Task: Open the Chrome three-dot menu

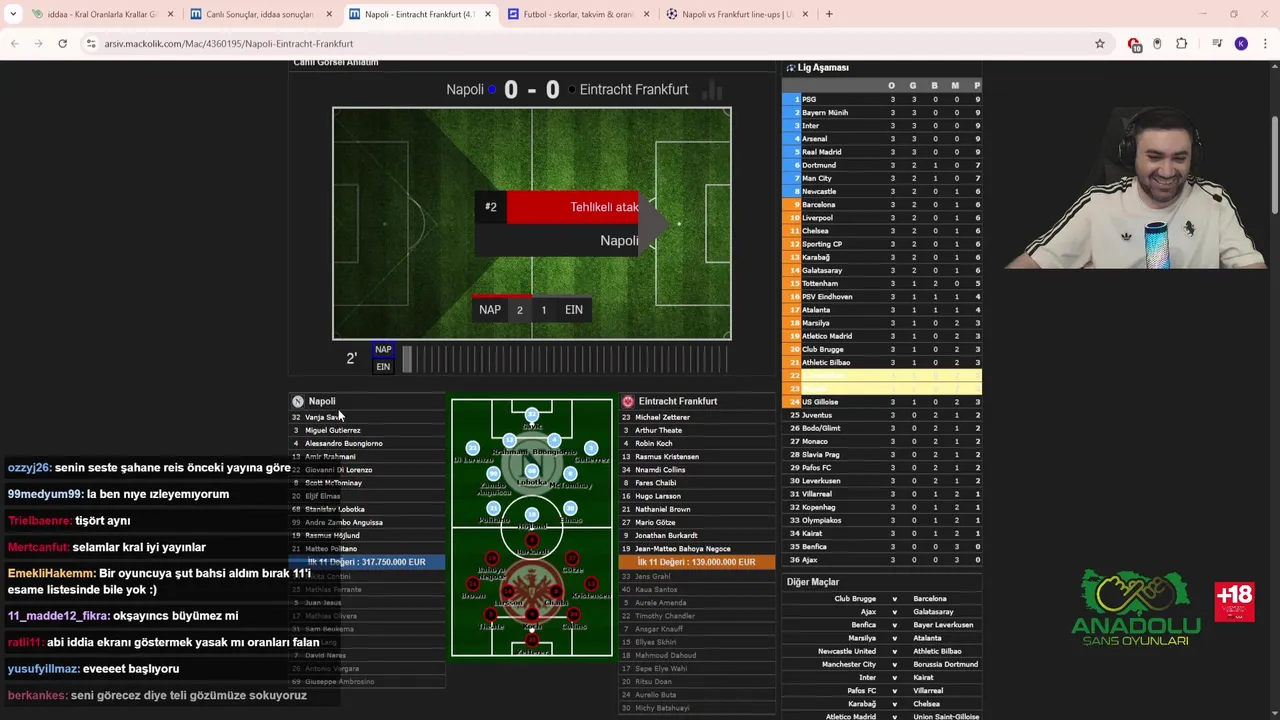Action: [1265, 44]
